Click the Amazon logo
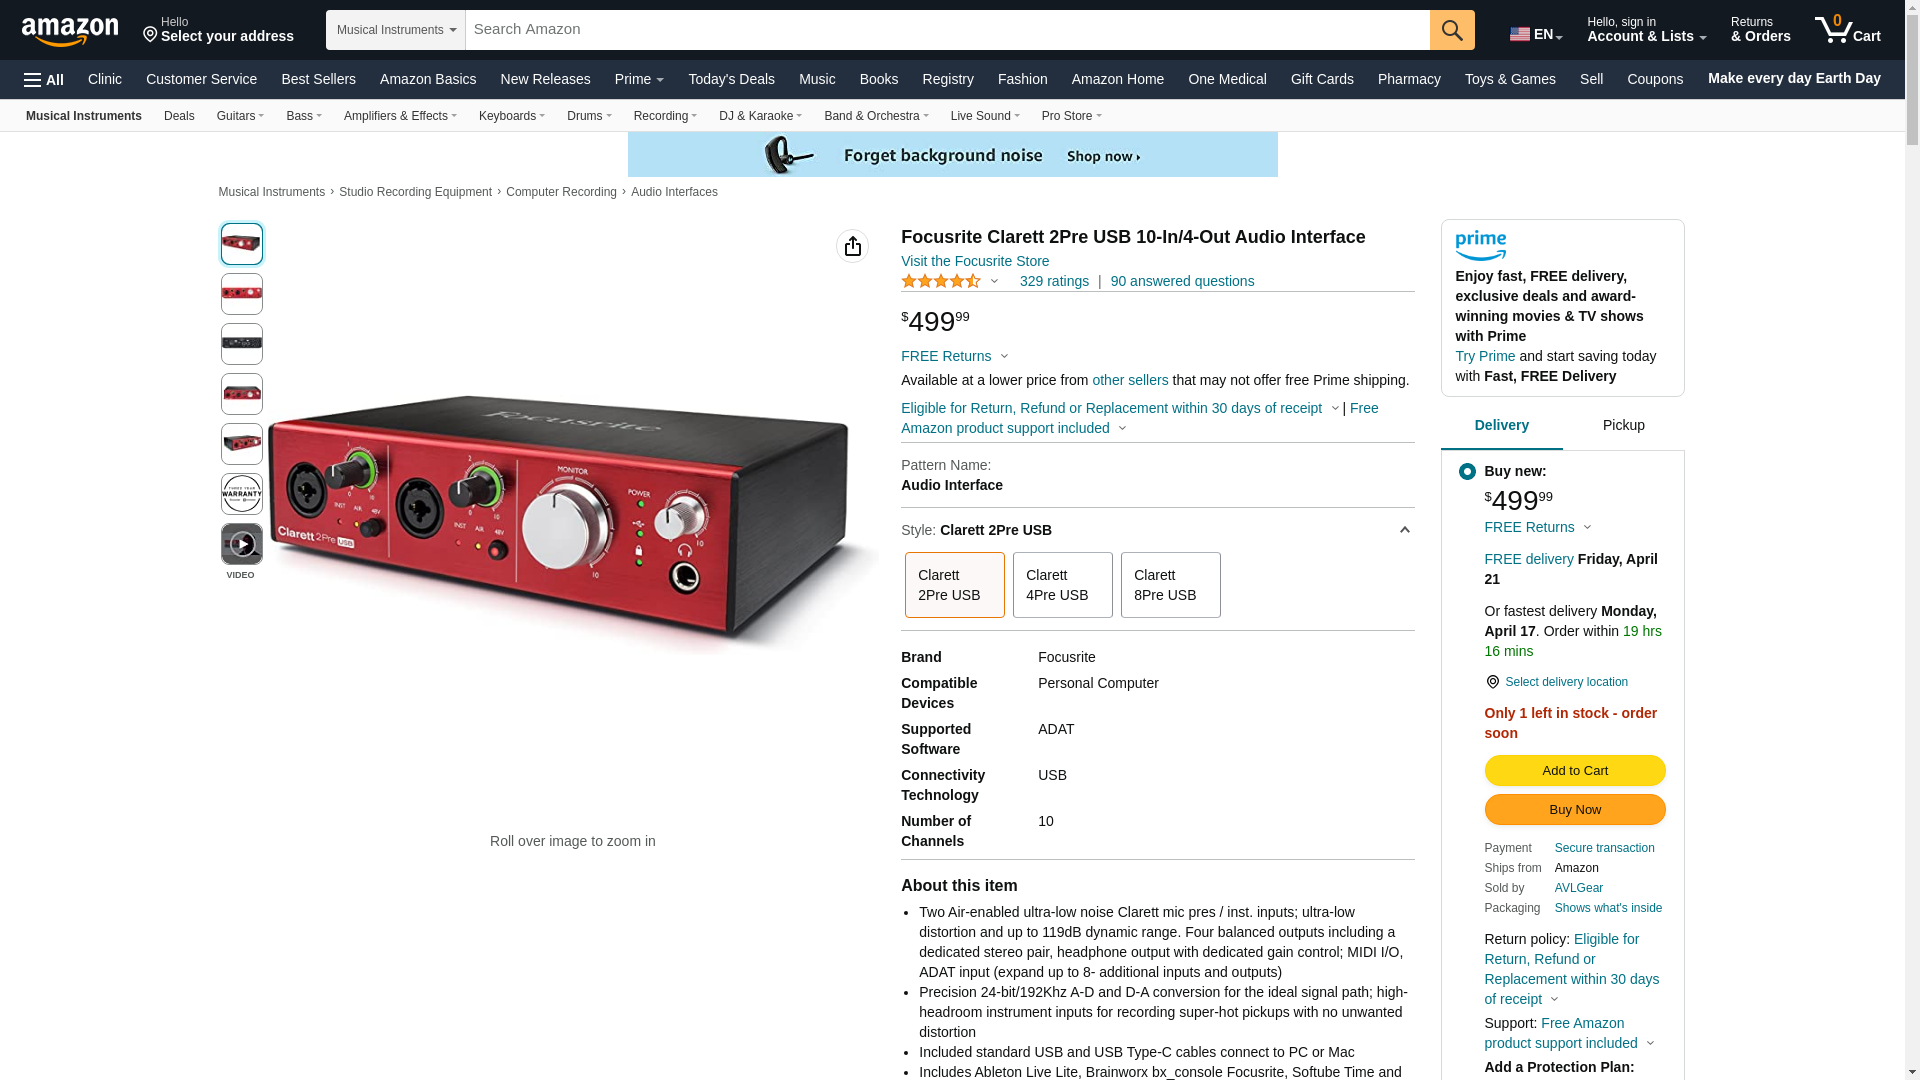The image size is (1920, 1080). click(70, 31)
